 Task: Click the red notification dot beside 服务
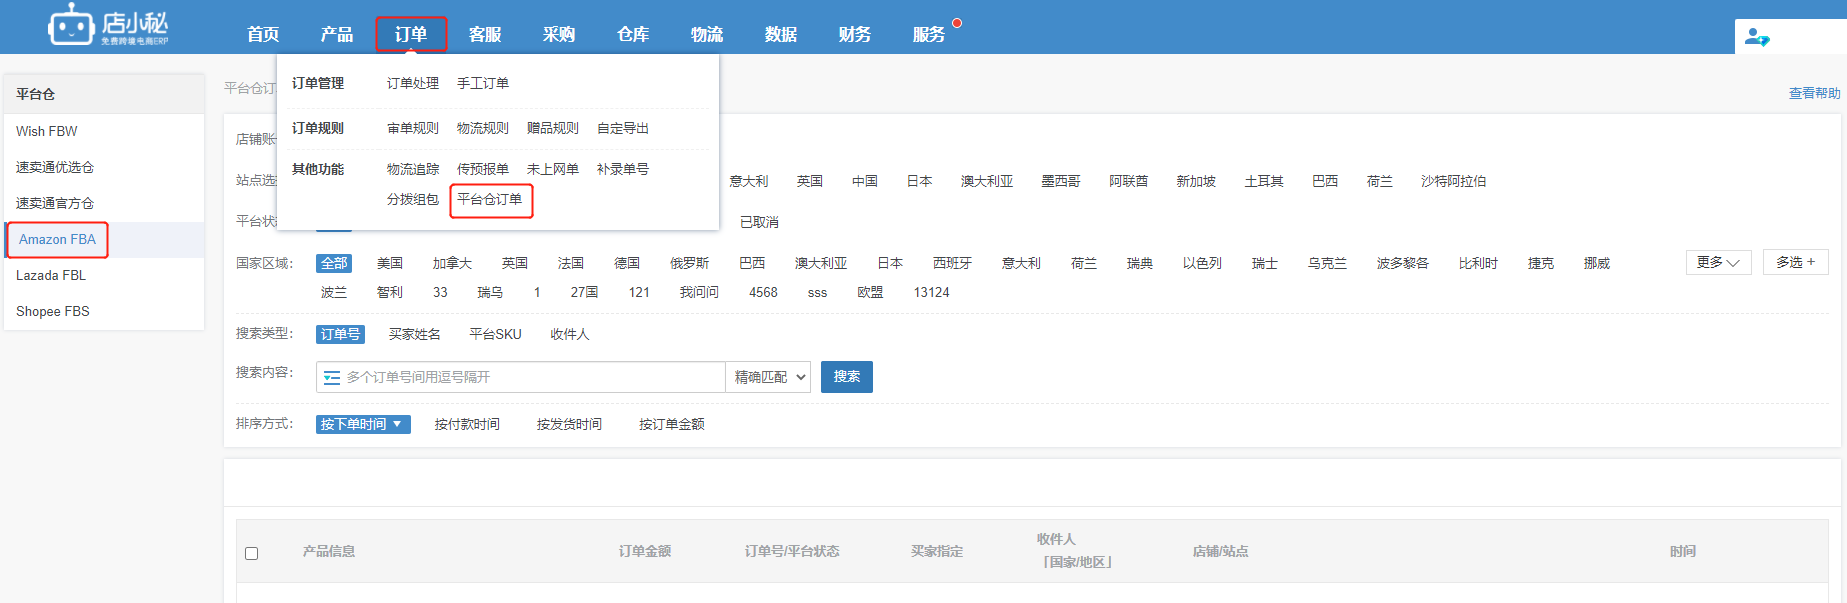[x=957, y=23]
